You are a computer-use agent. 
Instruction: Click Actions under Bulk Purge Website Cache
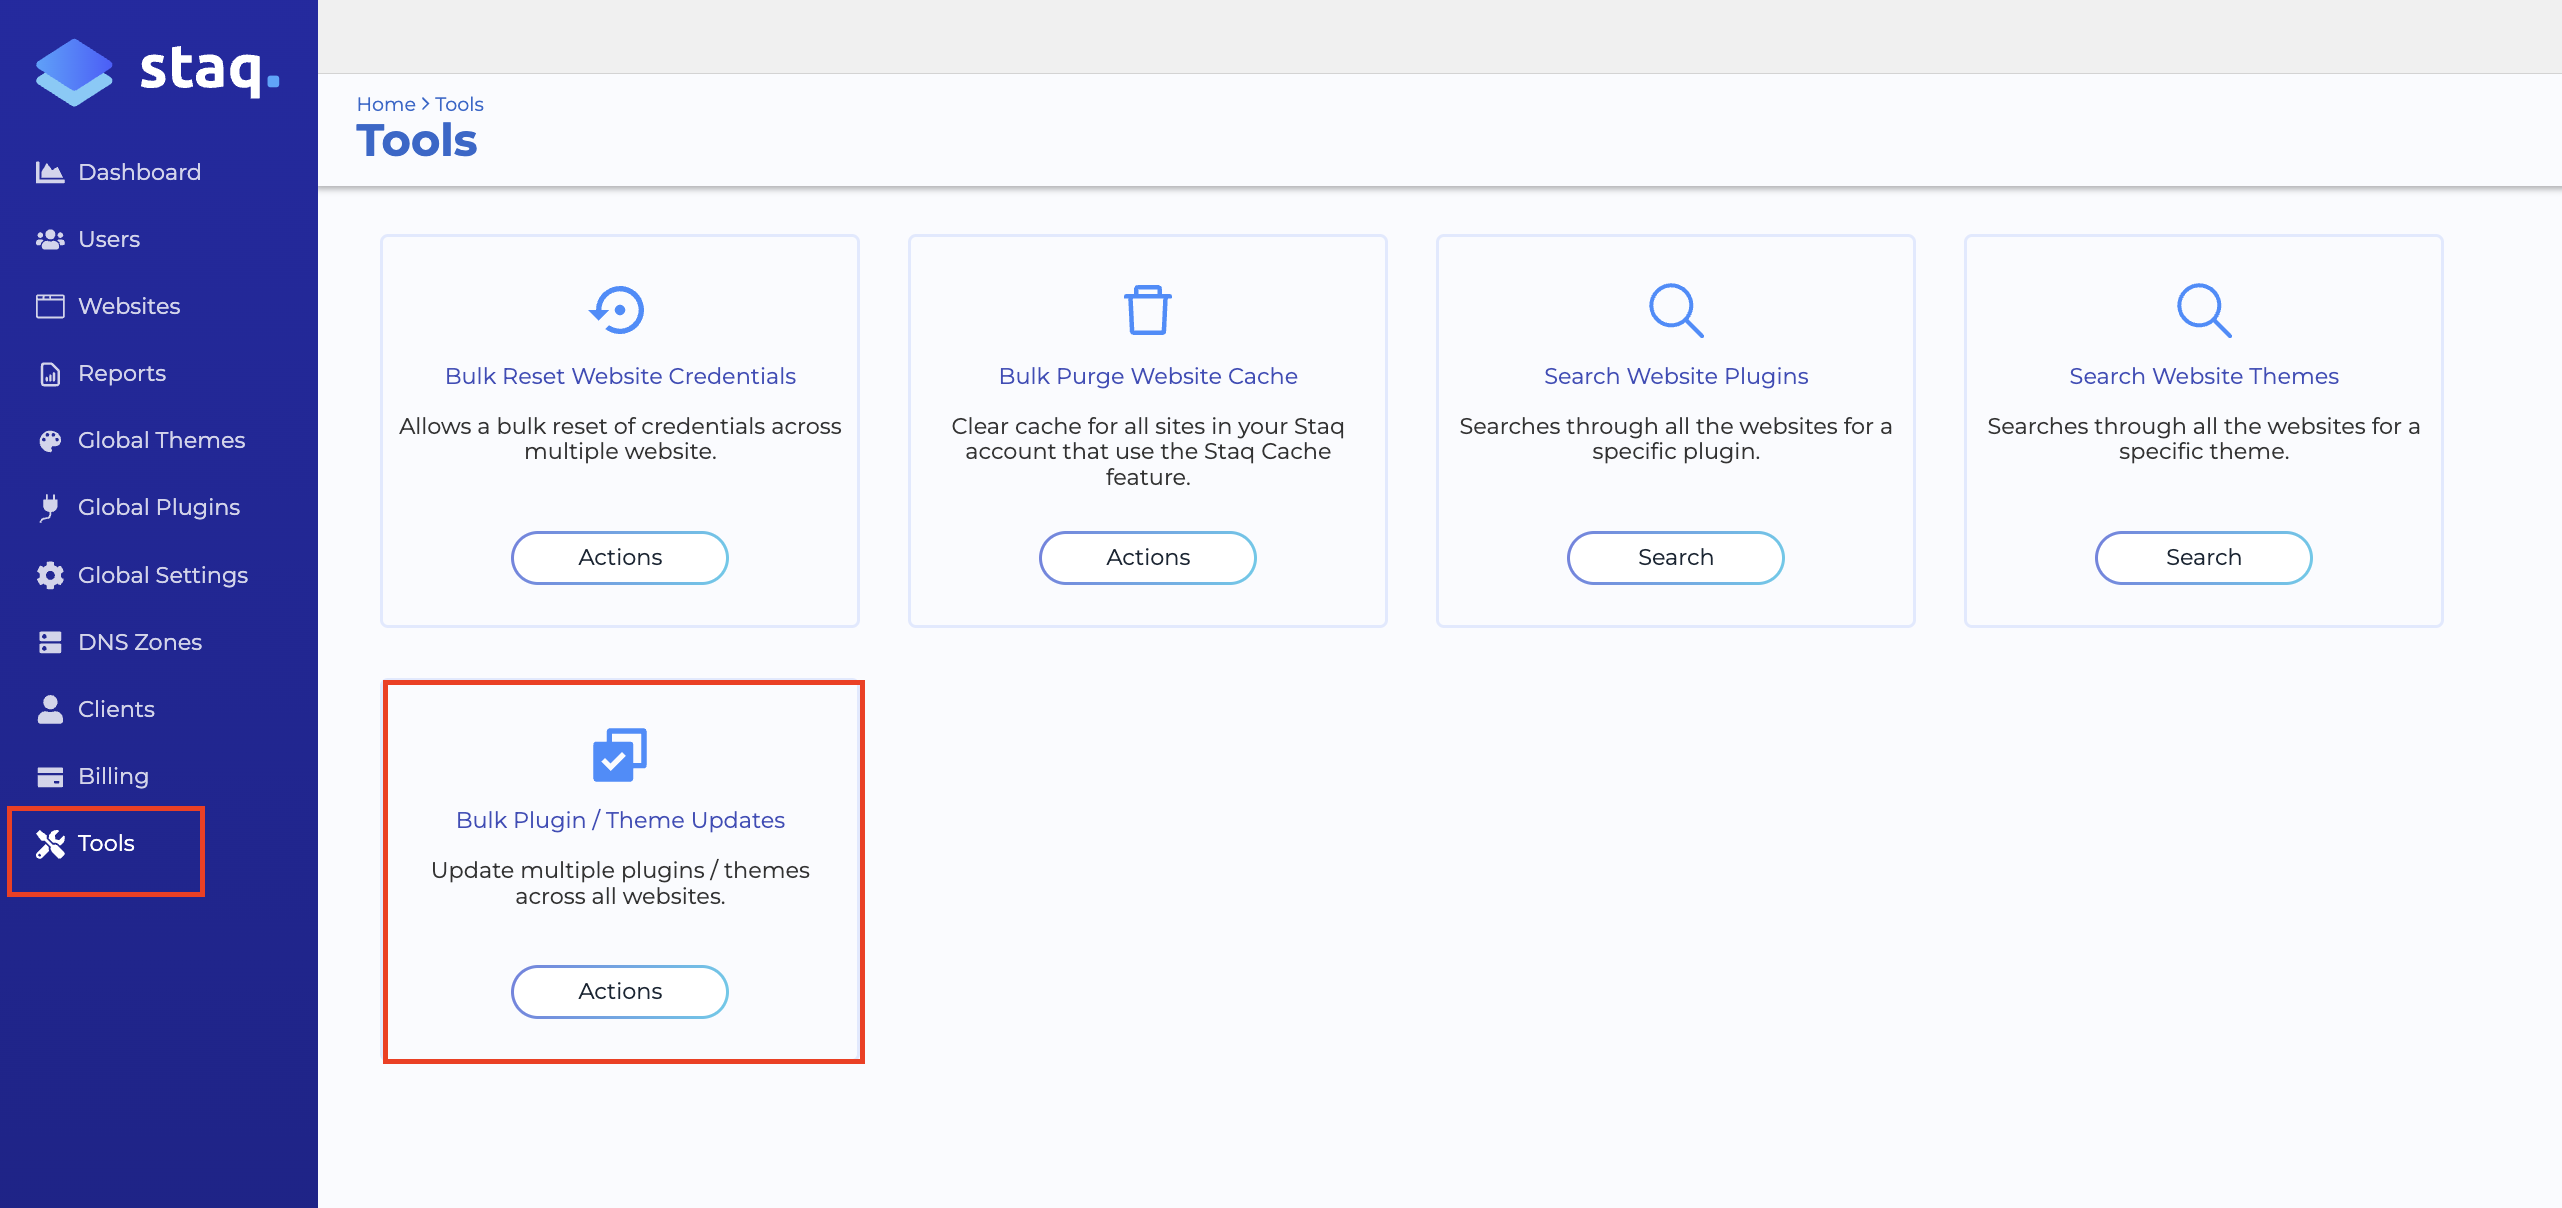pyautogui.click(x=1148, y=557)
